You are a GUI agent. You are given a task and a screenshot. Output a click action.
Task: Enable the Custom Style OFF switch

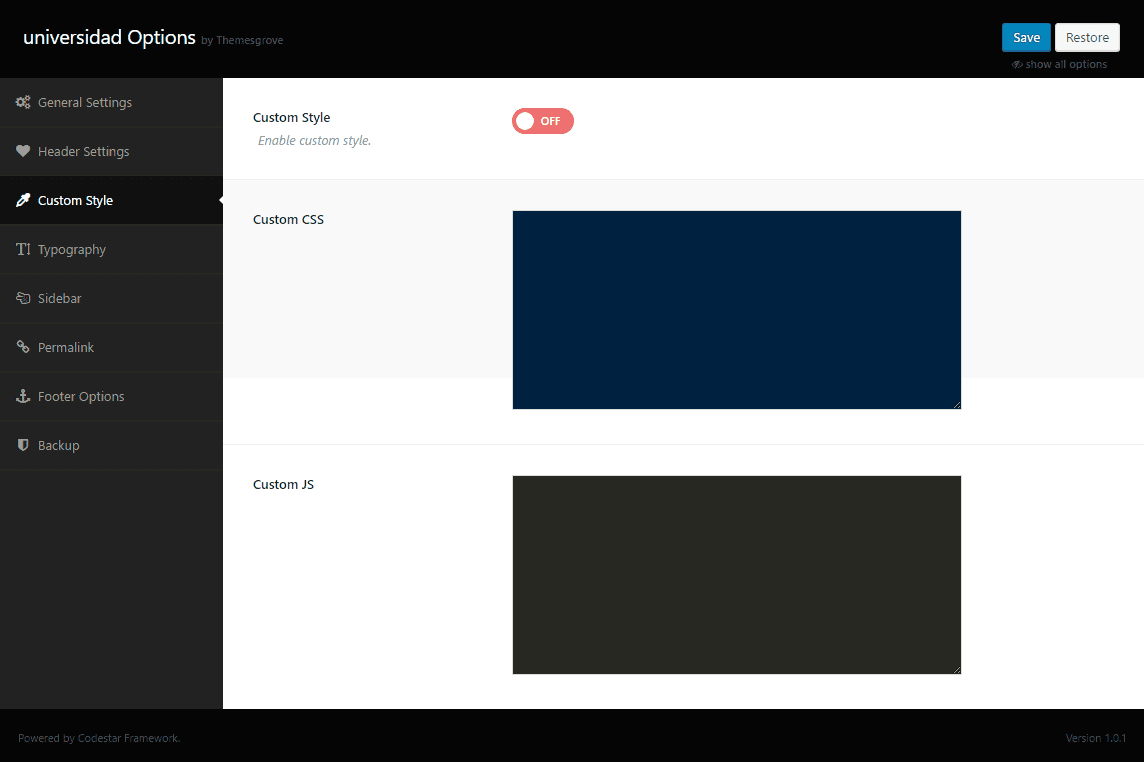tap(542, 121)
